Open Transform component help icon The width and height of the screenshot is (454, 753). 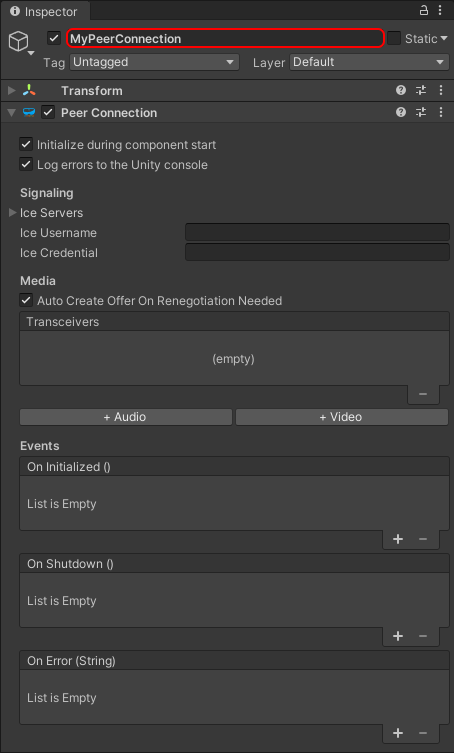tap(401, 90)
